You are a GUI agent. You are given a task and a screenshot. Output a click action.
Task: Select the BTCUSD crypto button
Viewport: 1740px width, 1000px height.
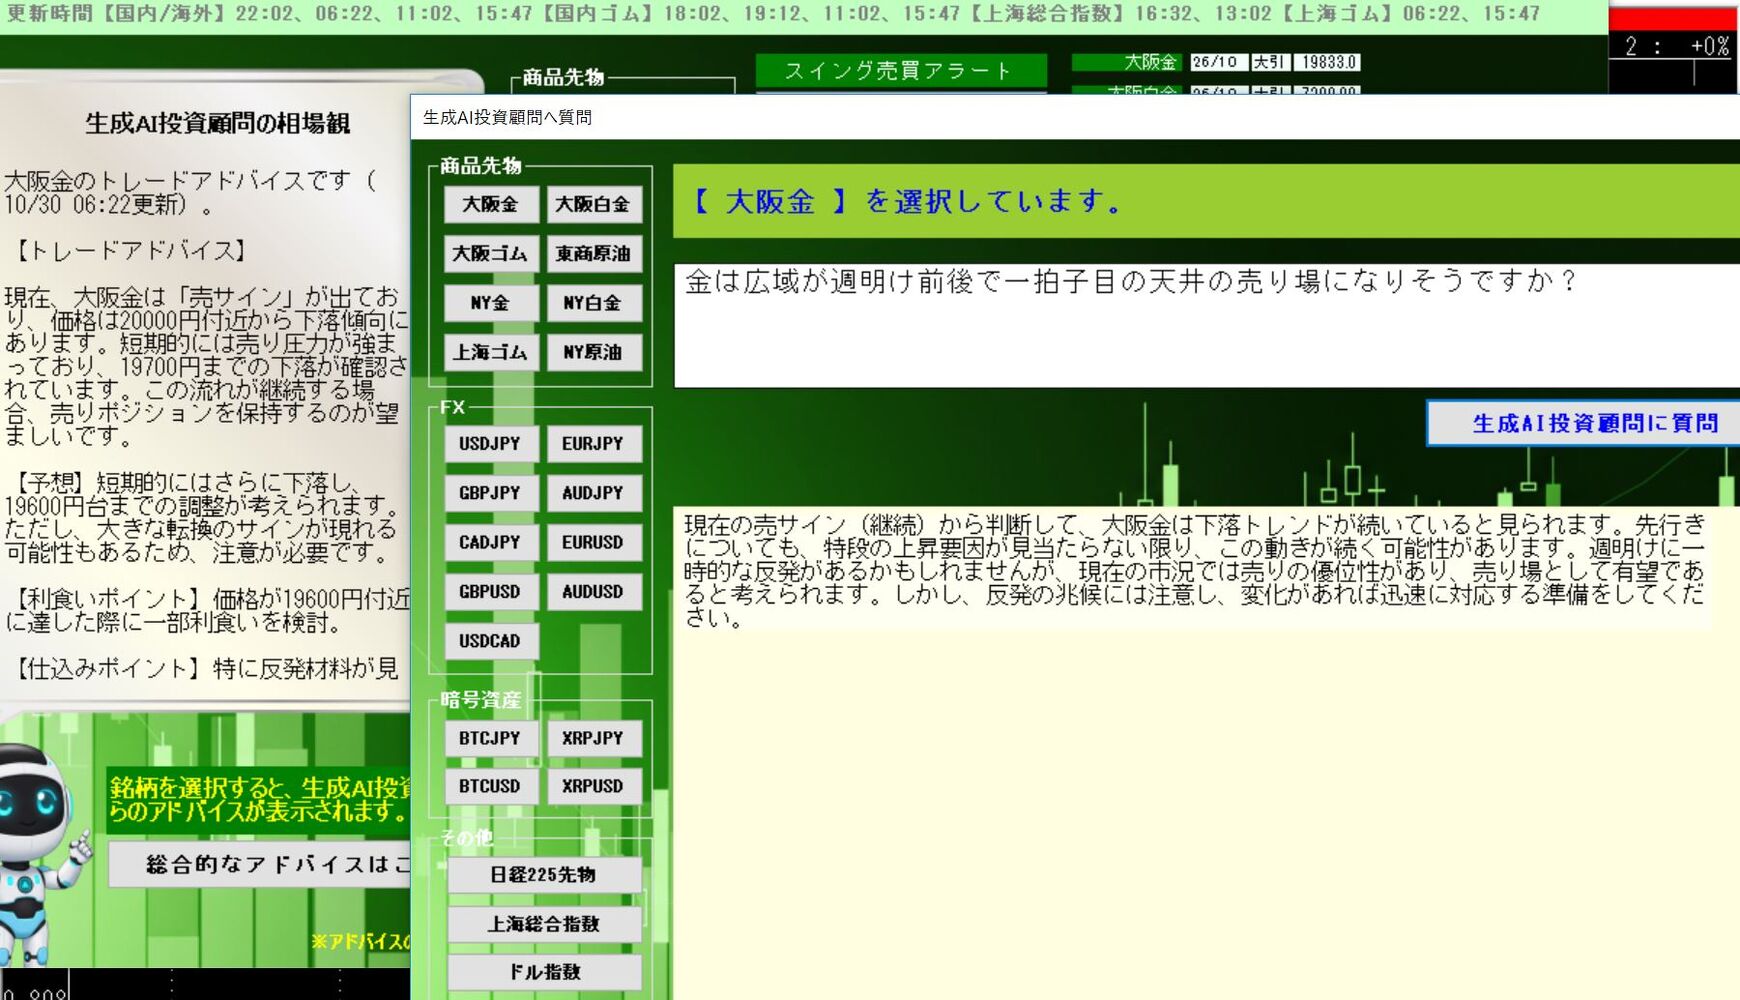point(491,786)
